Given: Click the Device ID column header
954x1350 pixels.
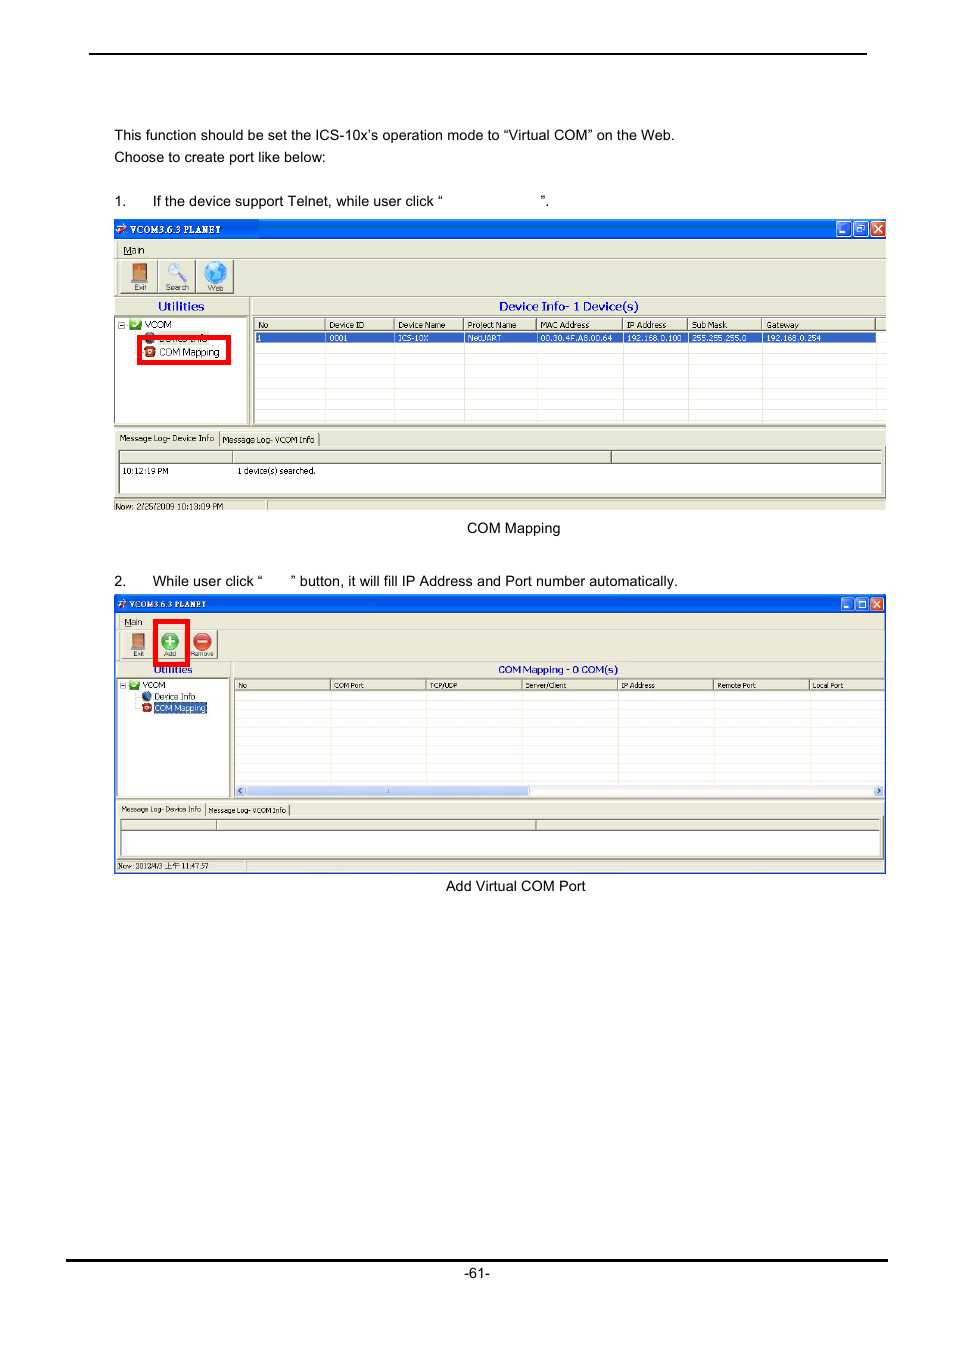Looking at the screenshot, I should [359, 325].
